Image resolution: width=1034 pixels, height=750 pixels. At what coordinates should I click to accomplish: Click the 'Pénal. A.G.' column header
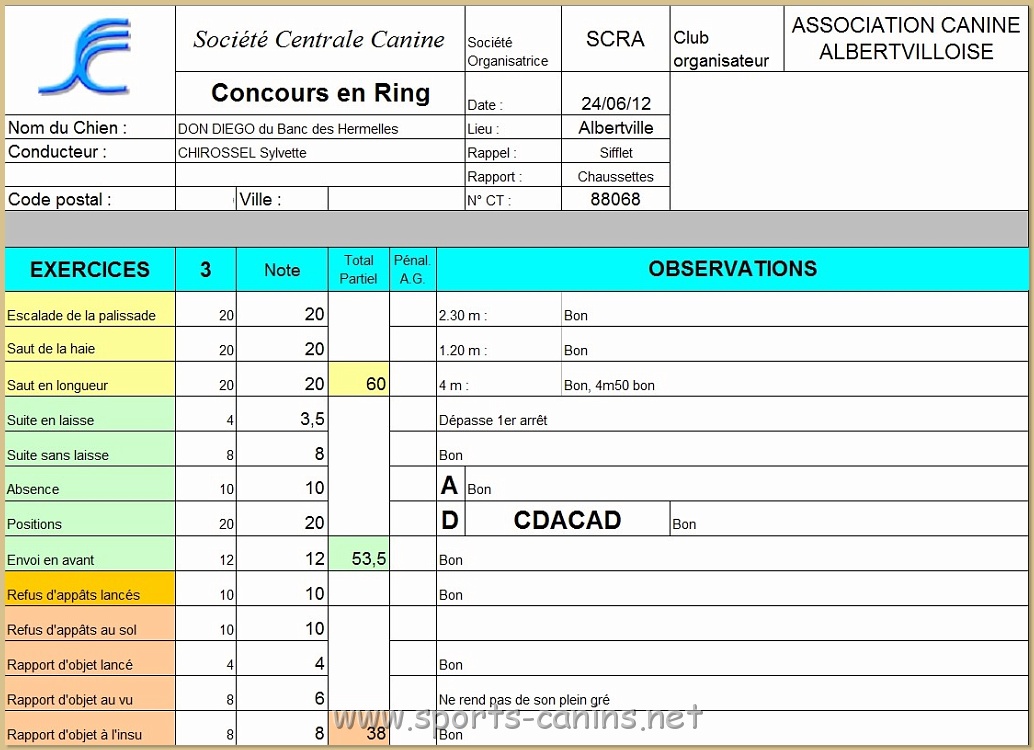tap(412, 269)
